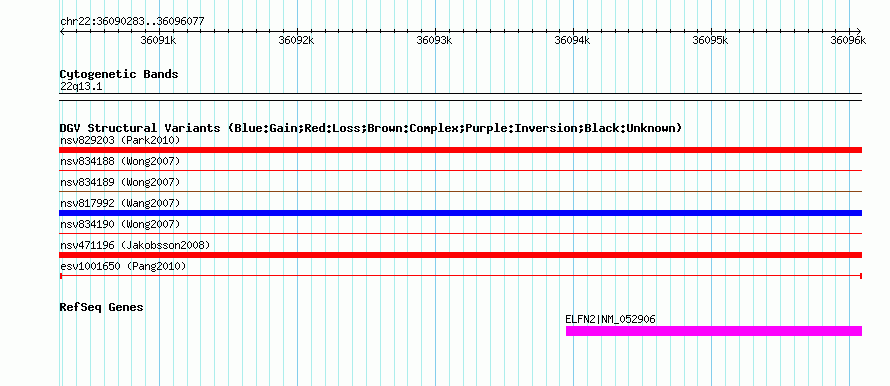
Task: Click the nsv834188 (Wong2007) label
Action: pyautogui.click(x=120, y=162)
